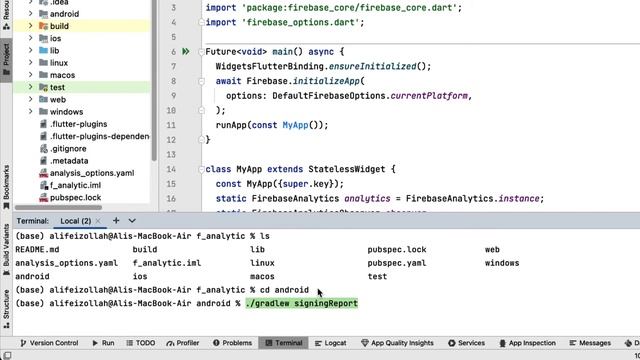
Task: Expand the ios folder
Action: coord(31,38)
